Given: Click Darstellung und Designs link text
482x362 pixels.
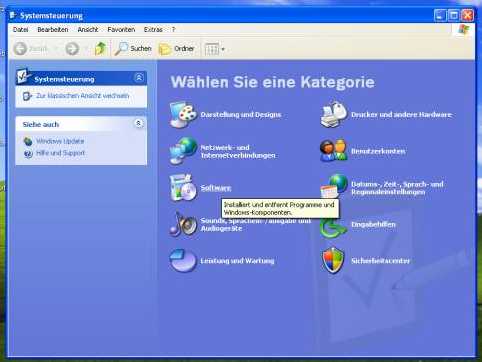Looking at the screenshot, I should [x=241, y=115].
